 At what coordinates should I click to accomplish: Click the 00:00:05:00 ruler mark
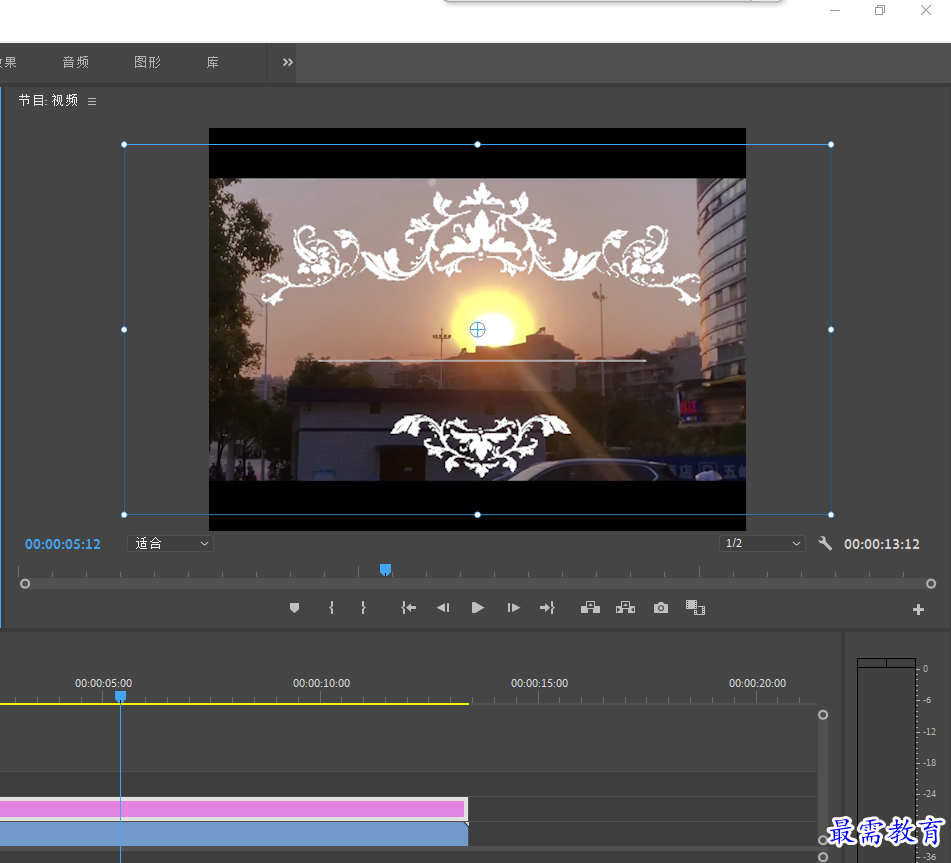tap(103, 683)
